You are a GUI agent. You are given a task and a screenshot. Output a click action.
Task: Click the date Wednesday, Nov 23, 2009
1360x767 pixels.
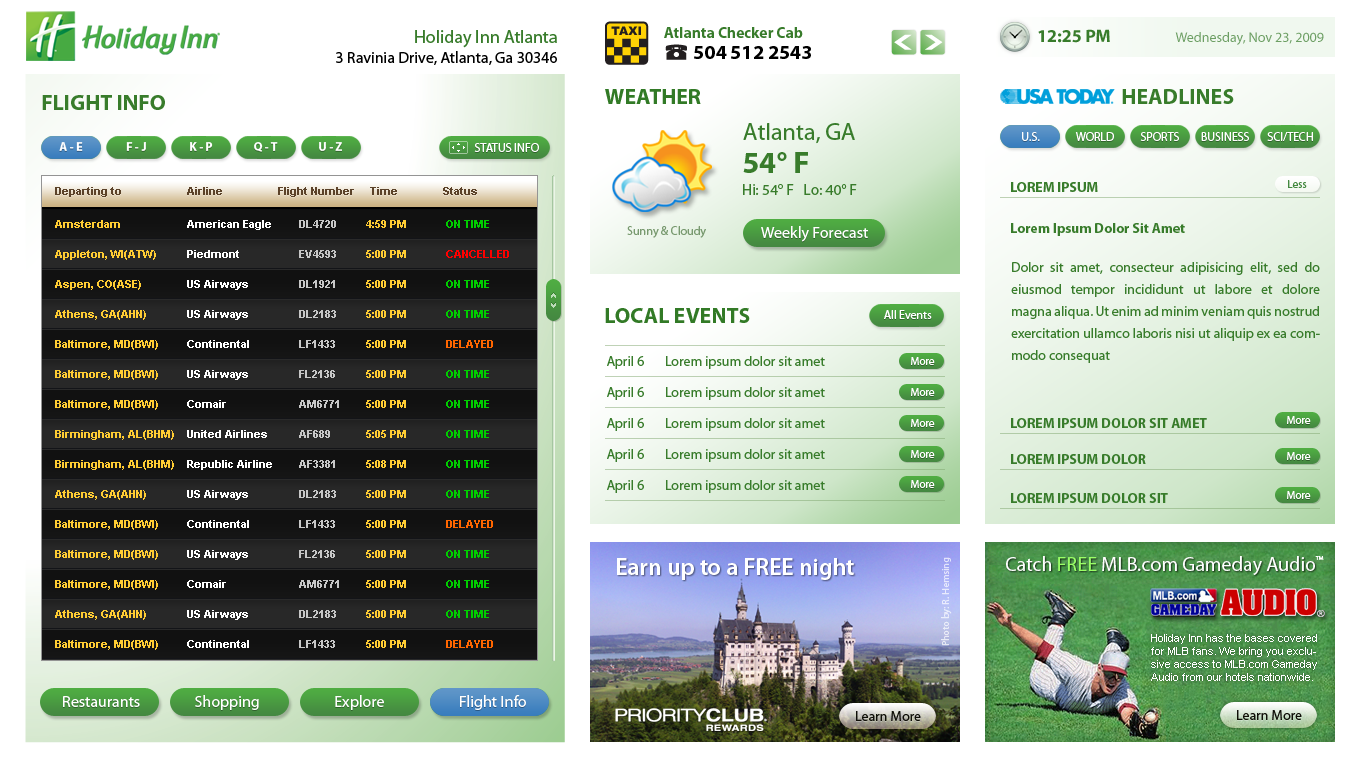[x=1249, y=37]
